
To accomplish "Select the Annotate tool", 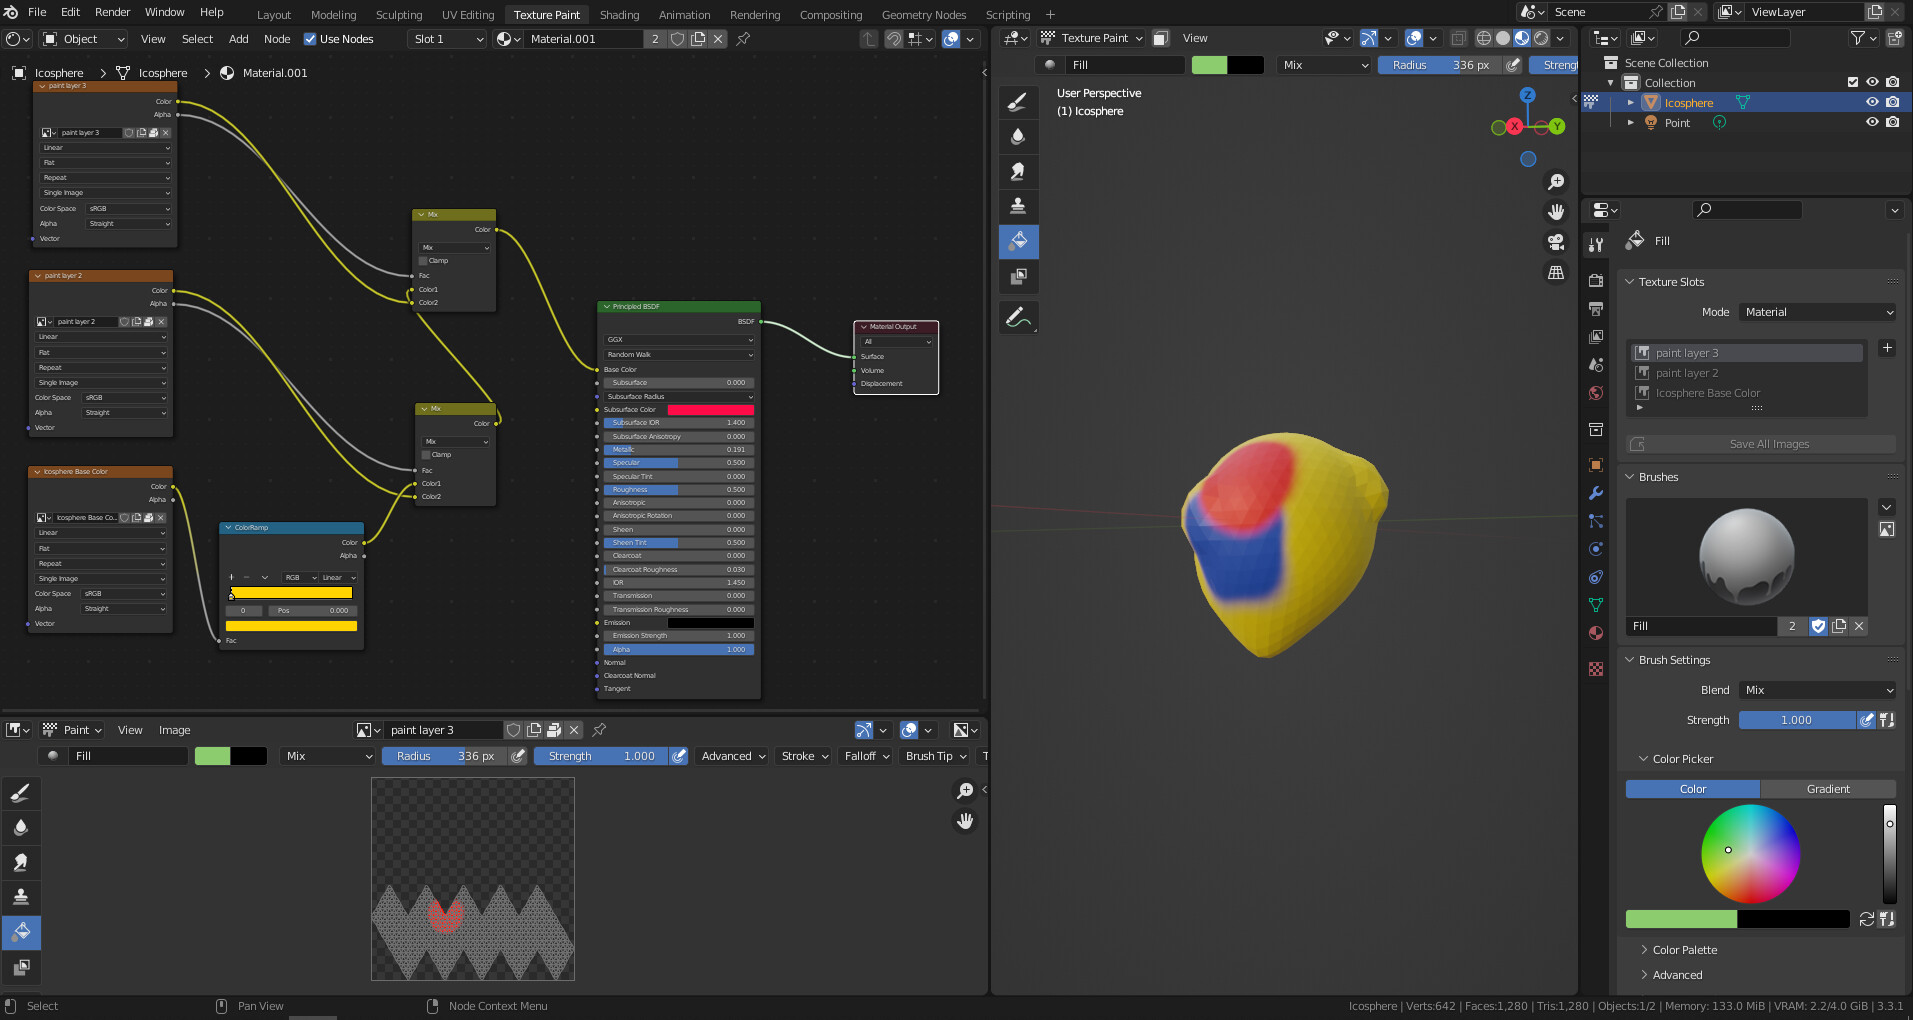I will click(x=1018, y=317).
